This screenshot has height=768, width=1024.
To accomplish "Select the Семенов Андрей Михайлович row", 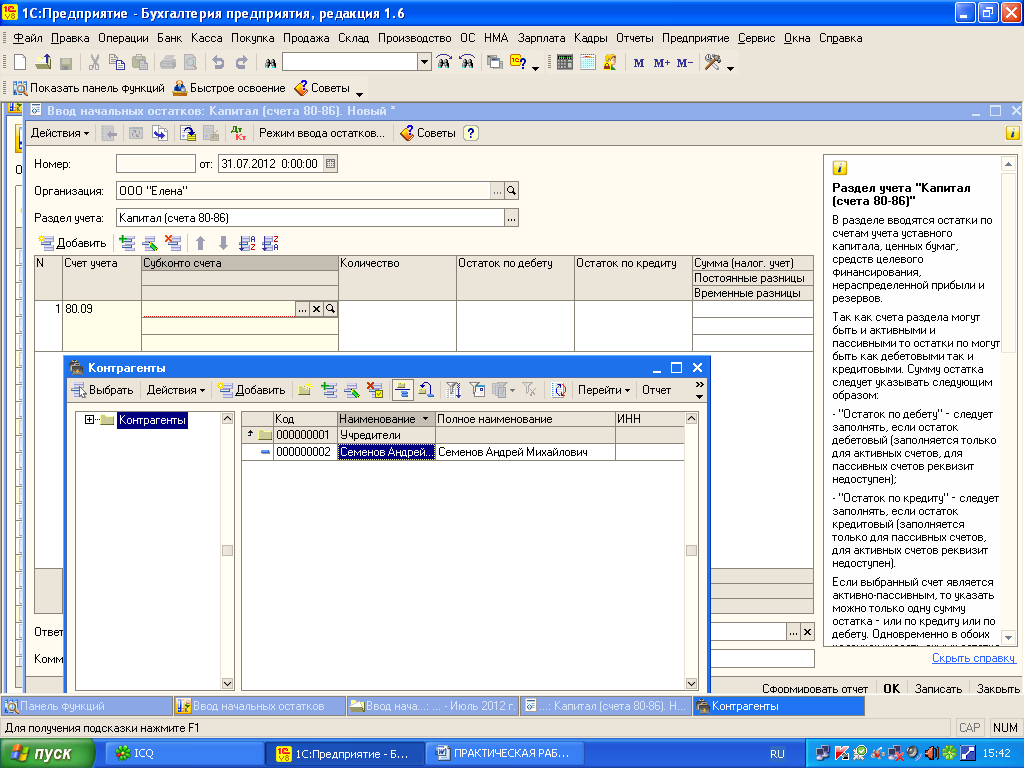I will click(463, 452).
